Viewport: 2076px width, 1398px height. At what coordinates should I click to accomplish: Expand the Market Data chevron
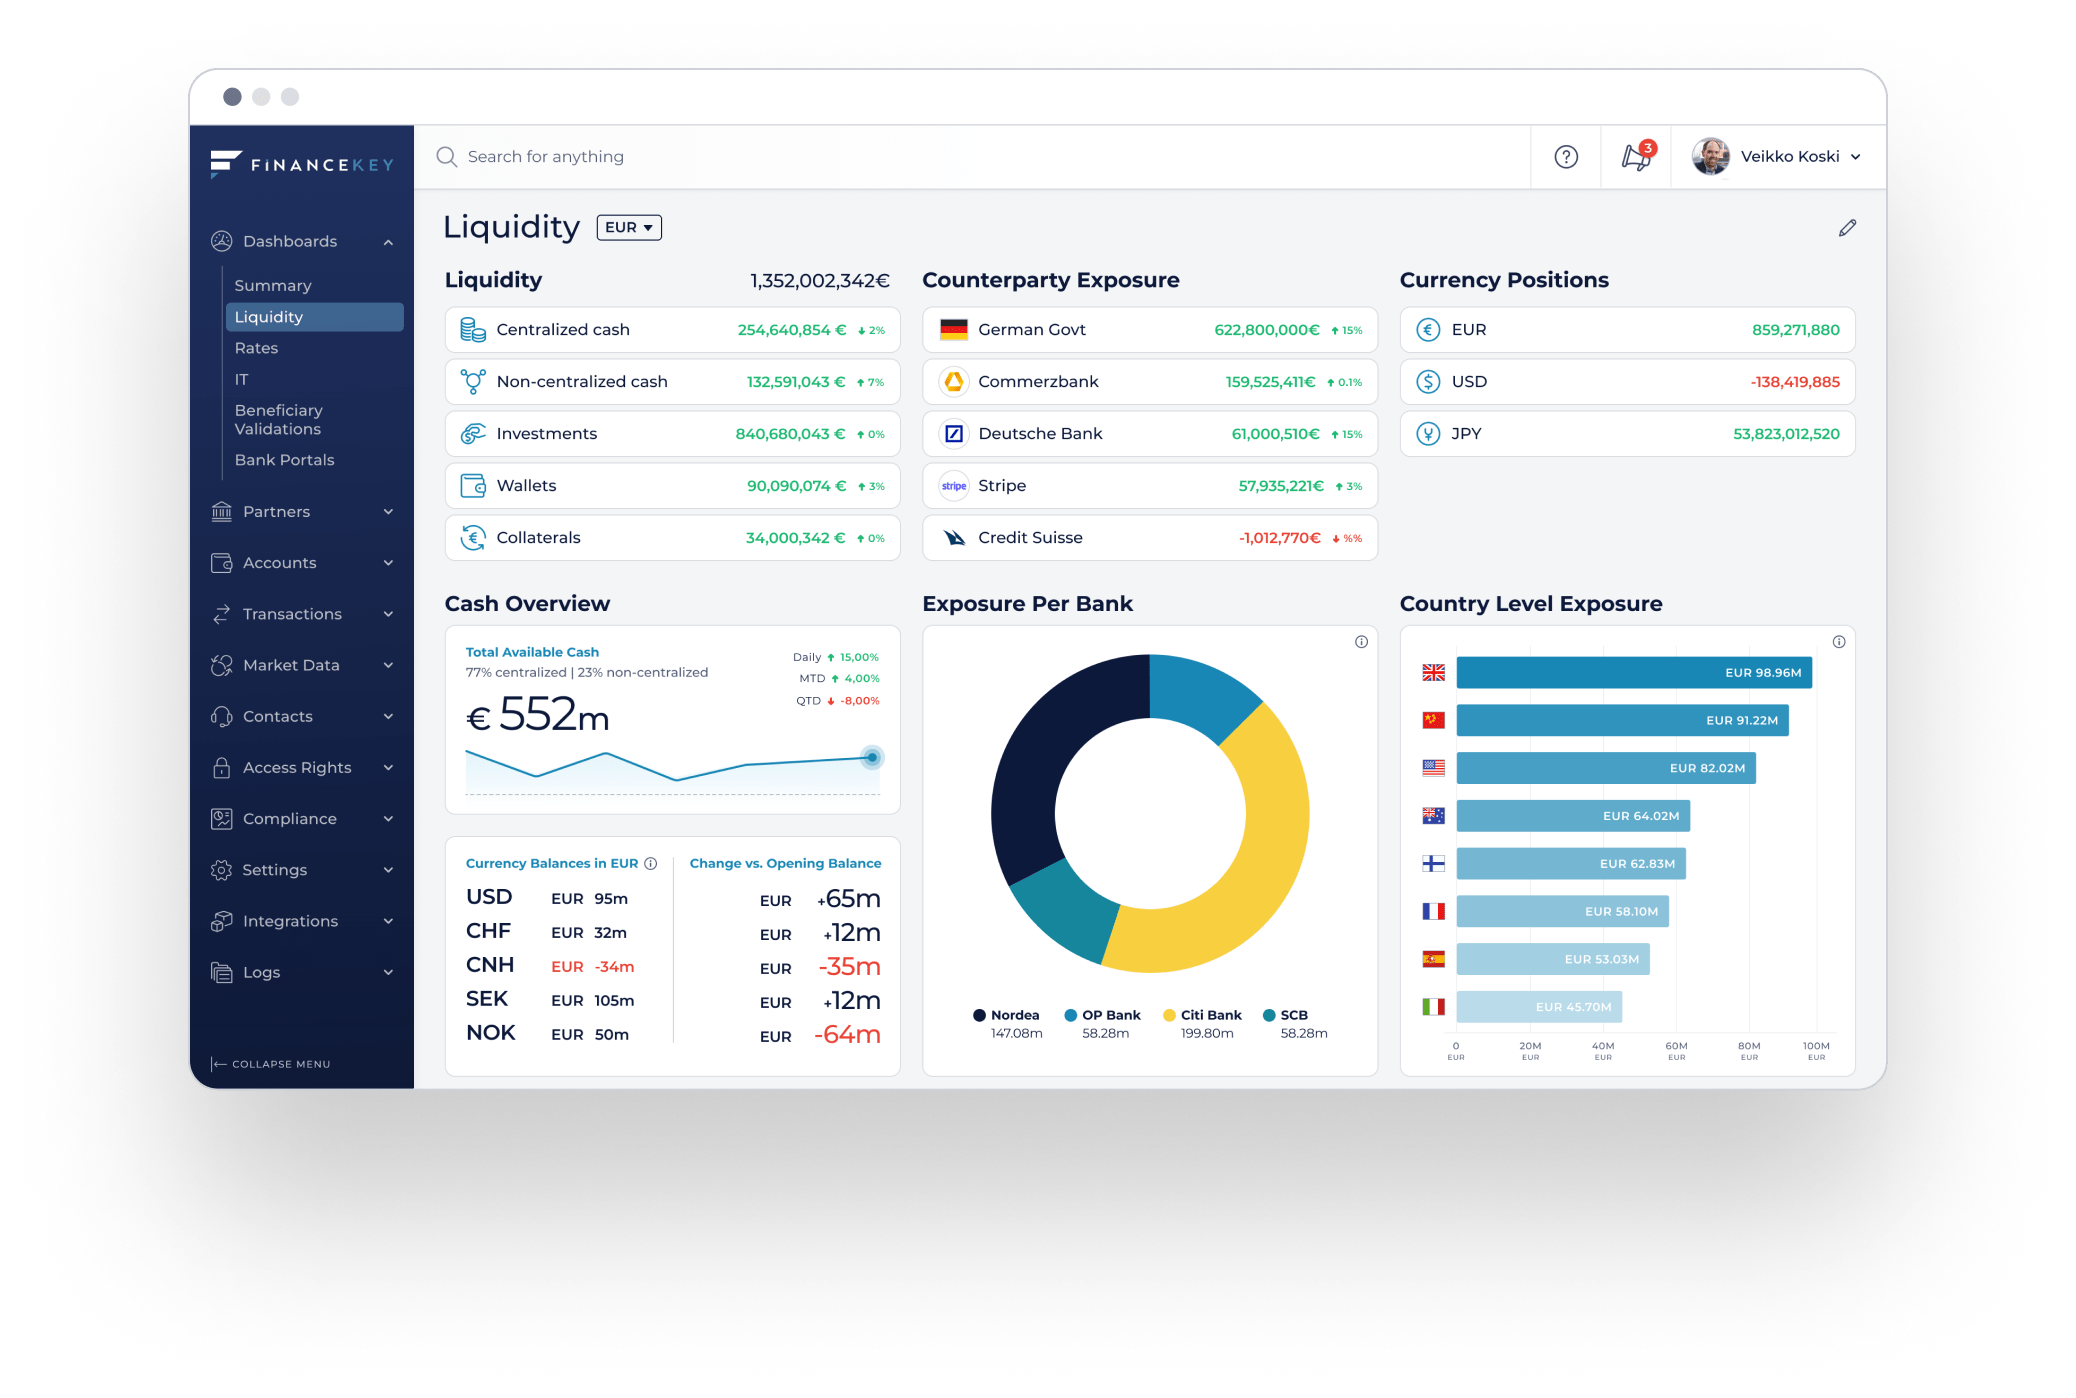pos(388,665)
